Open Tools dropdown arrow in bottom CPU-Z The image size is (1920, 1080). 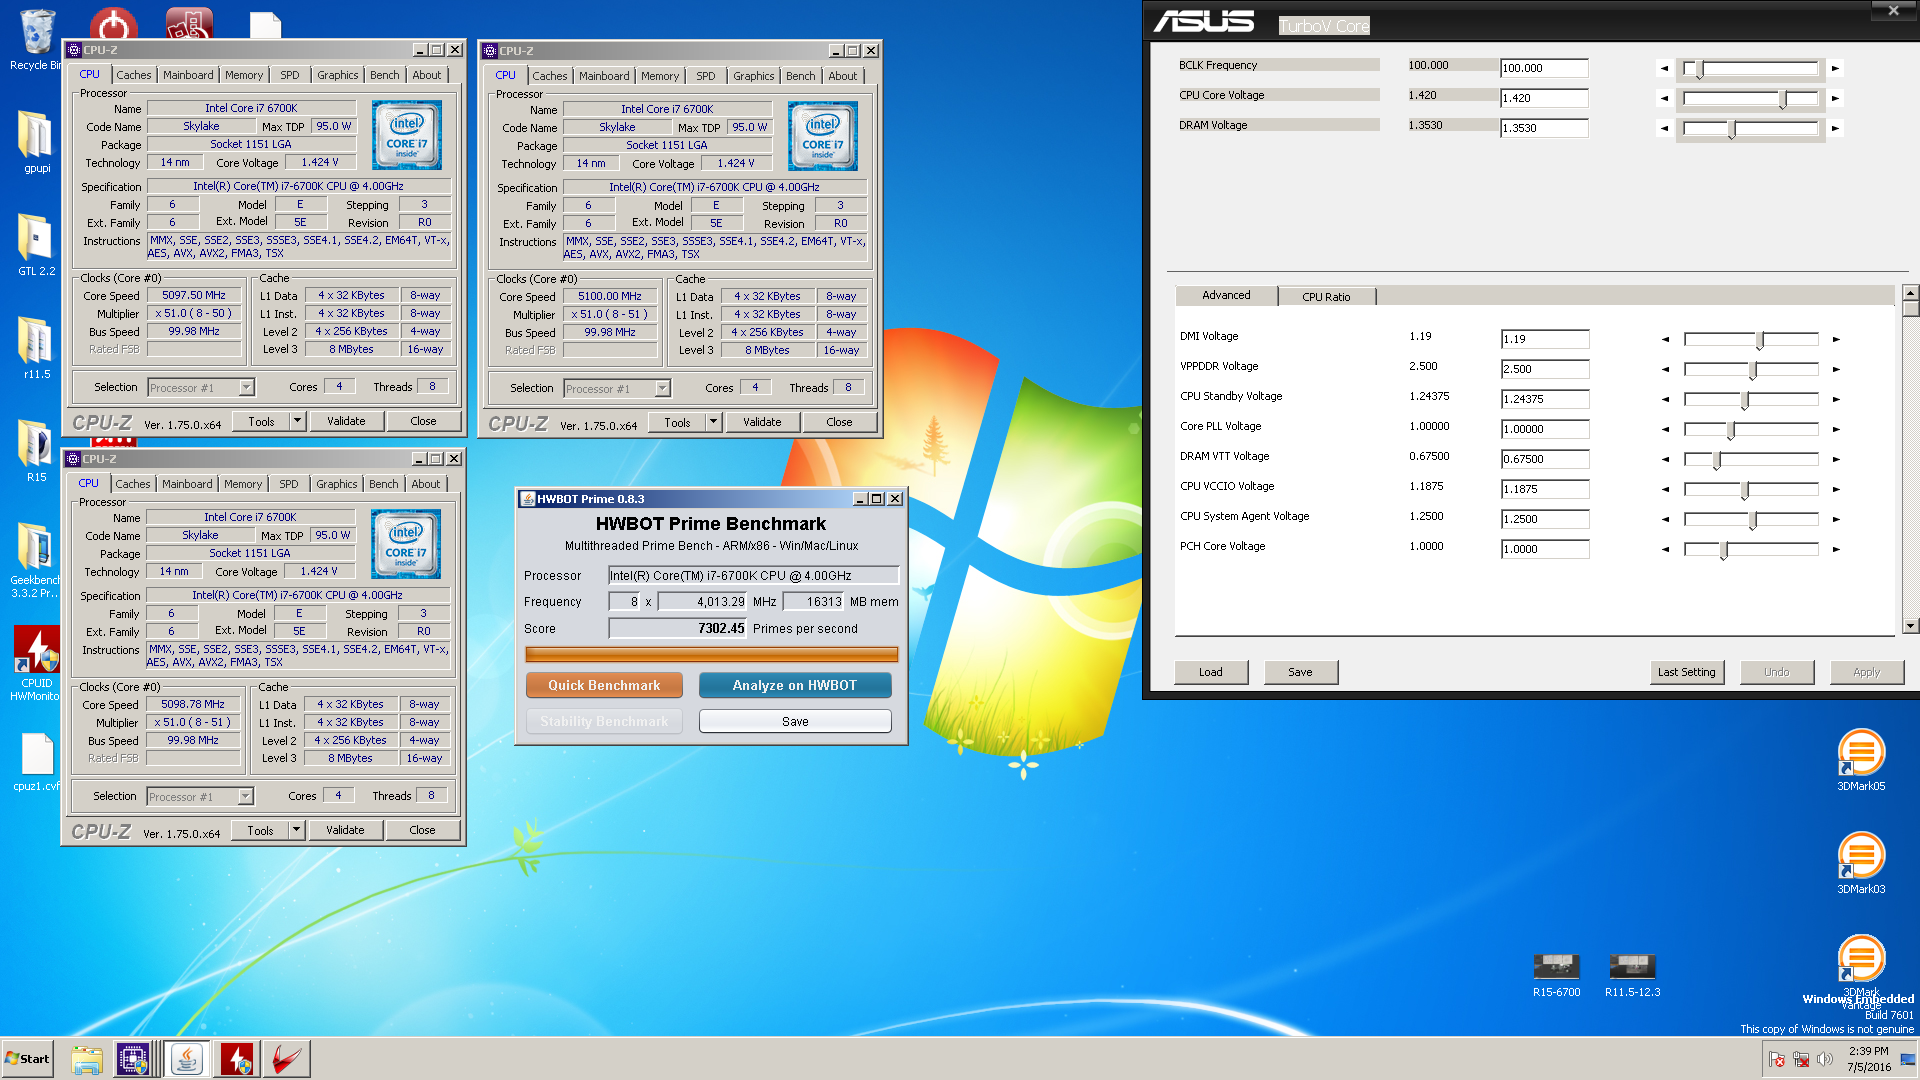[296, 830]
